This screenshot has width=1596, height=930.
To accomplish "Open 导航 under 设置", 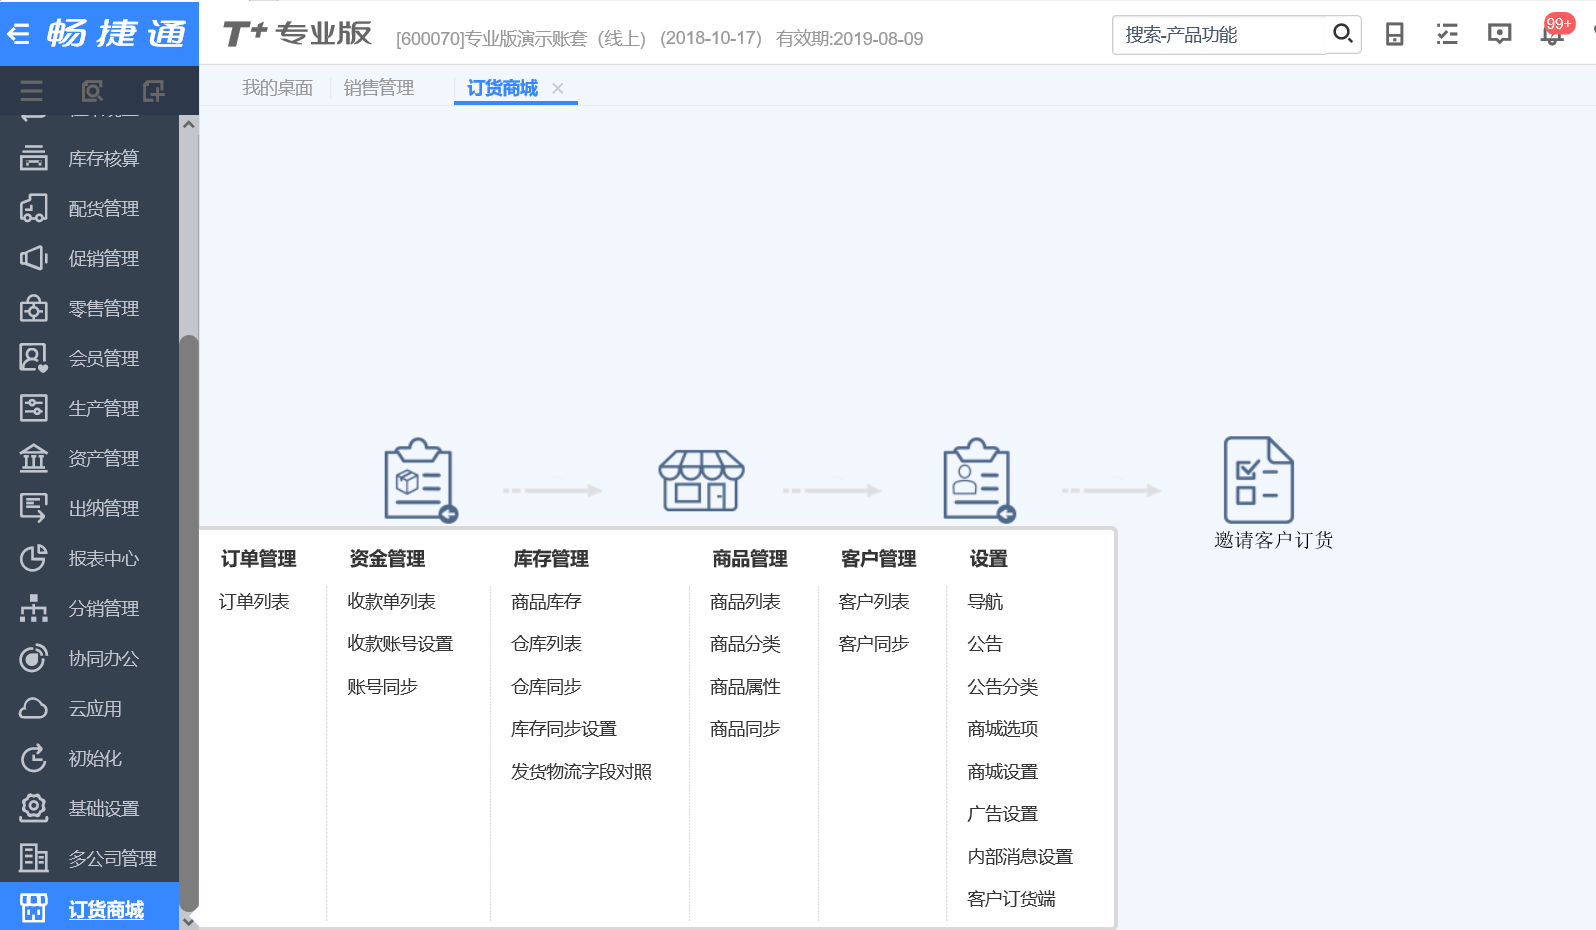I will [x=985, y=602].
